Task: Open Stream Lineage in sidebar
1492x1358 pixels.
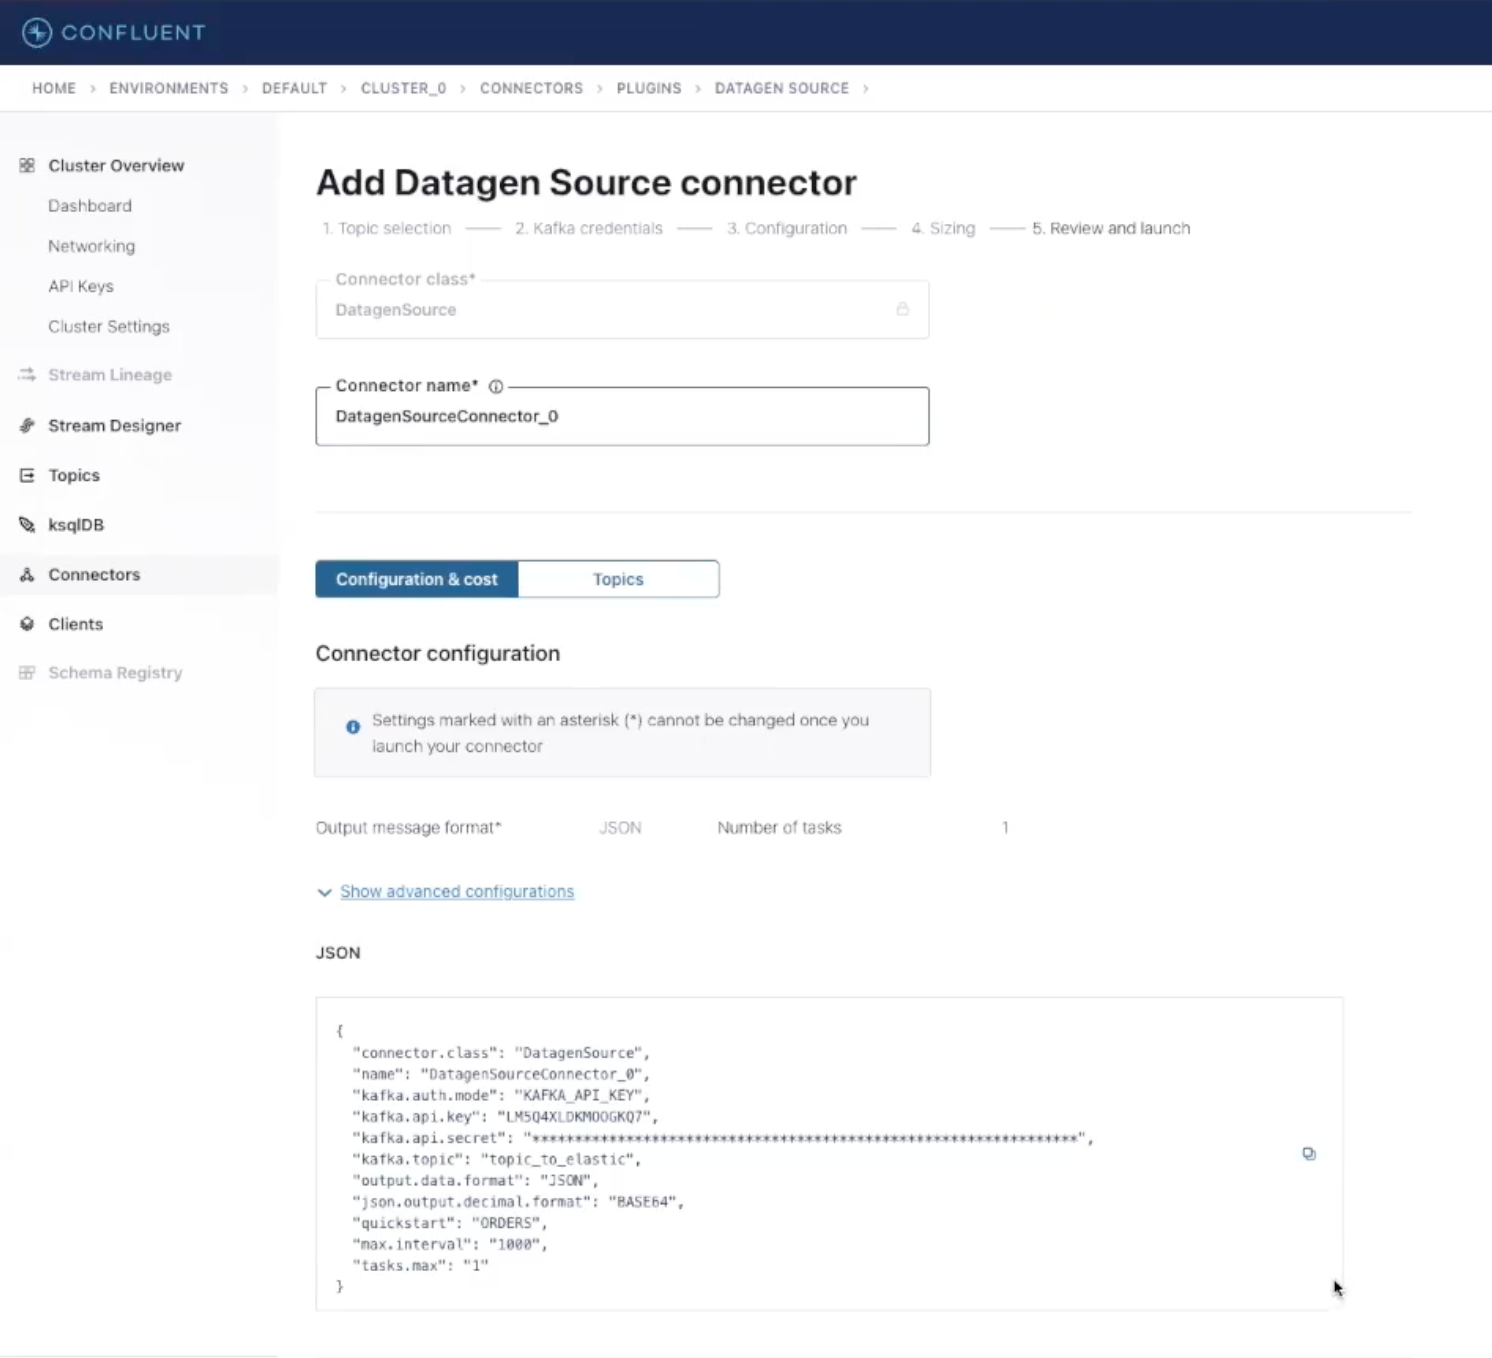Action: point(110,375)
